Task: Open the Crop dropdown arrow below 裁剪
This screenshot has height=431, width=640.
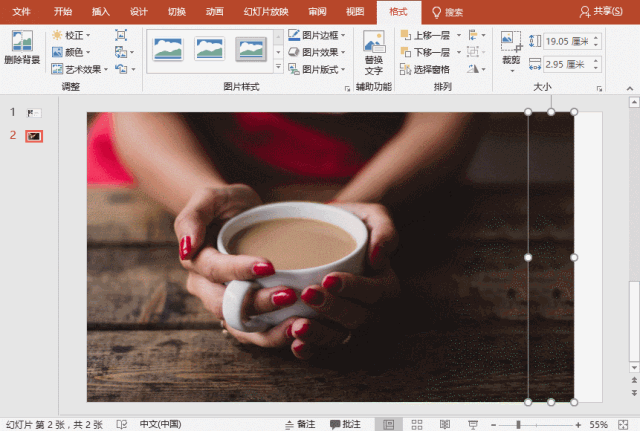Action: [x=512, y=70]
